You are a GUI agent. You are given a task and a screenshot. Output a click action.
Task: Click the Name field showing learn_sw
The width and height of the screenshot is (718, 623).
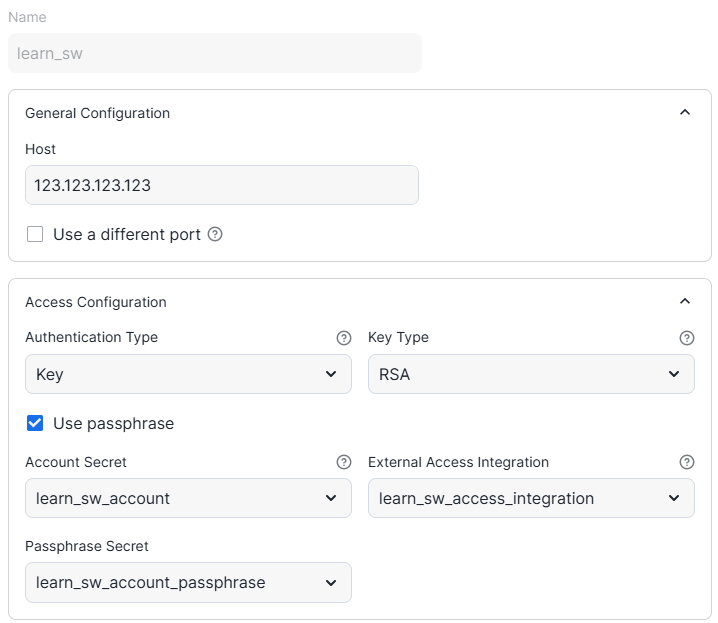214,53
